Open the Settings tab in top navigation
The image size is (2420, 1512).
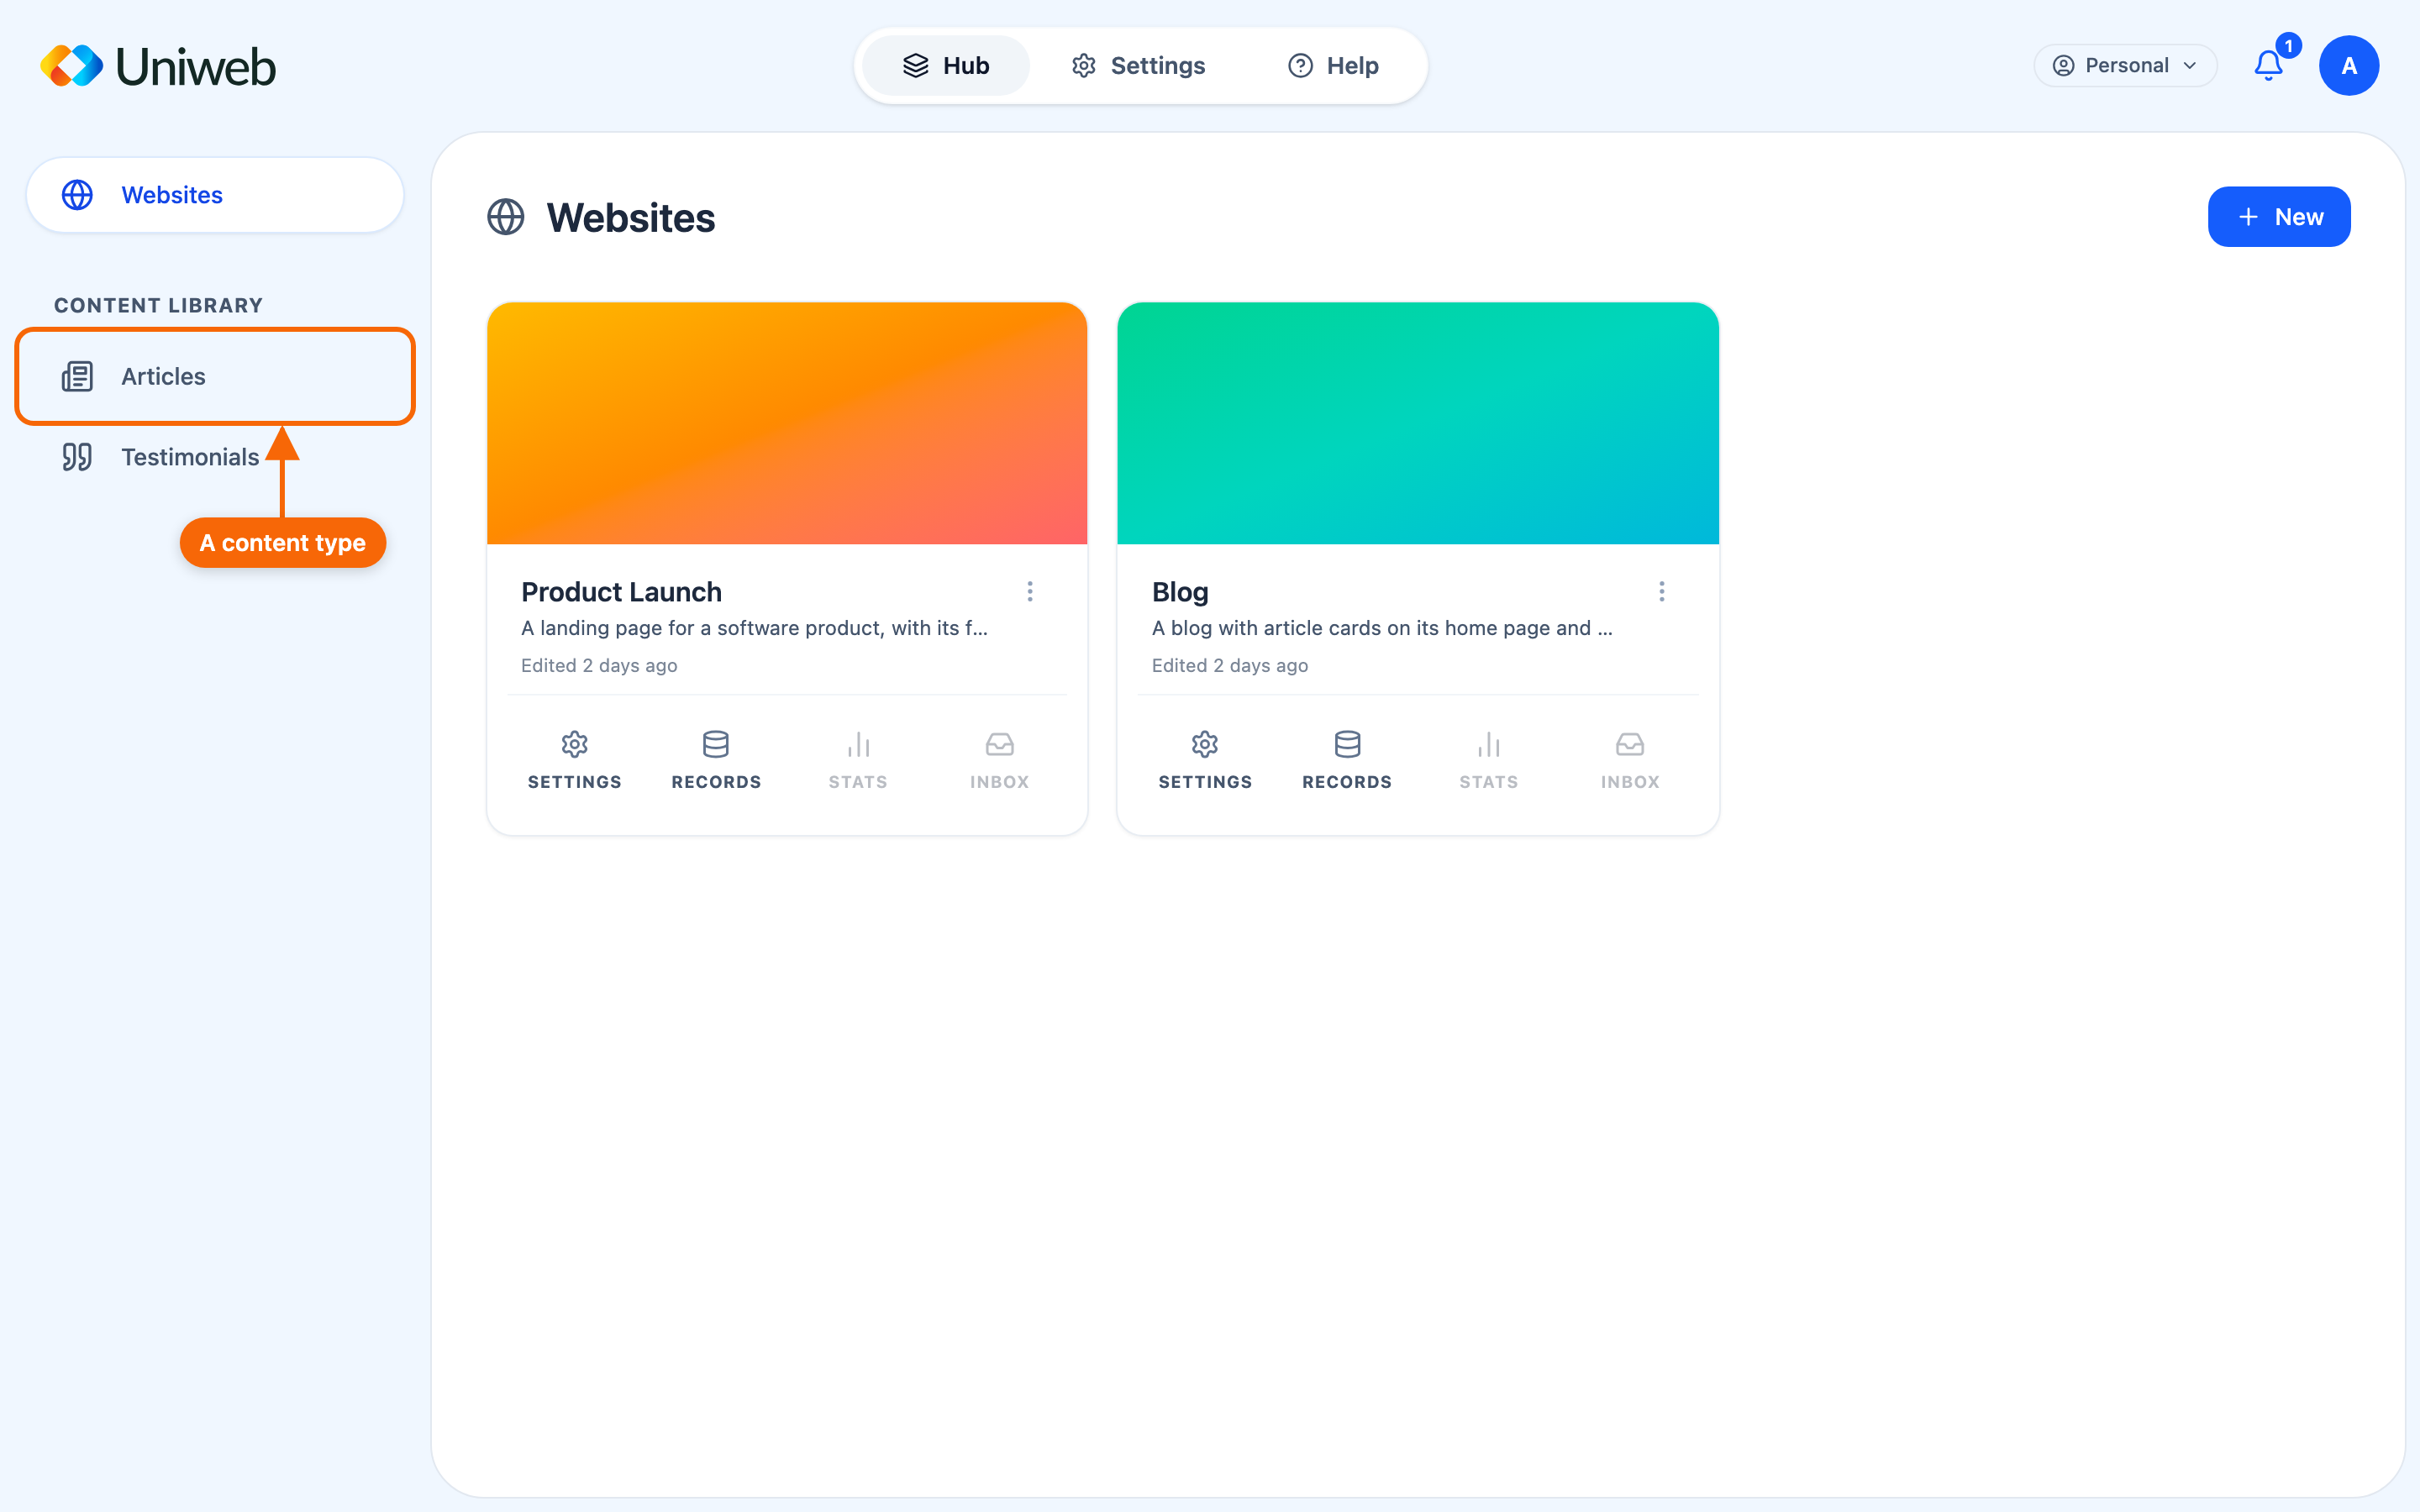(x=1138, y=66)
